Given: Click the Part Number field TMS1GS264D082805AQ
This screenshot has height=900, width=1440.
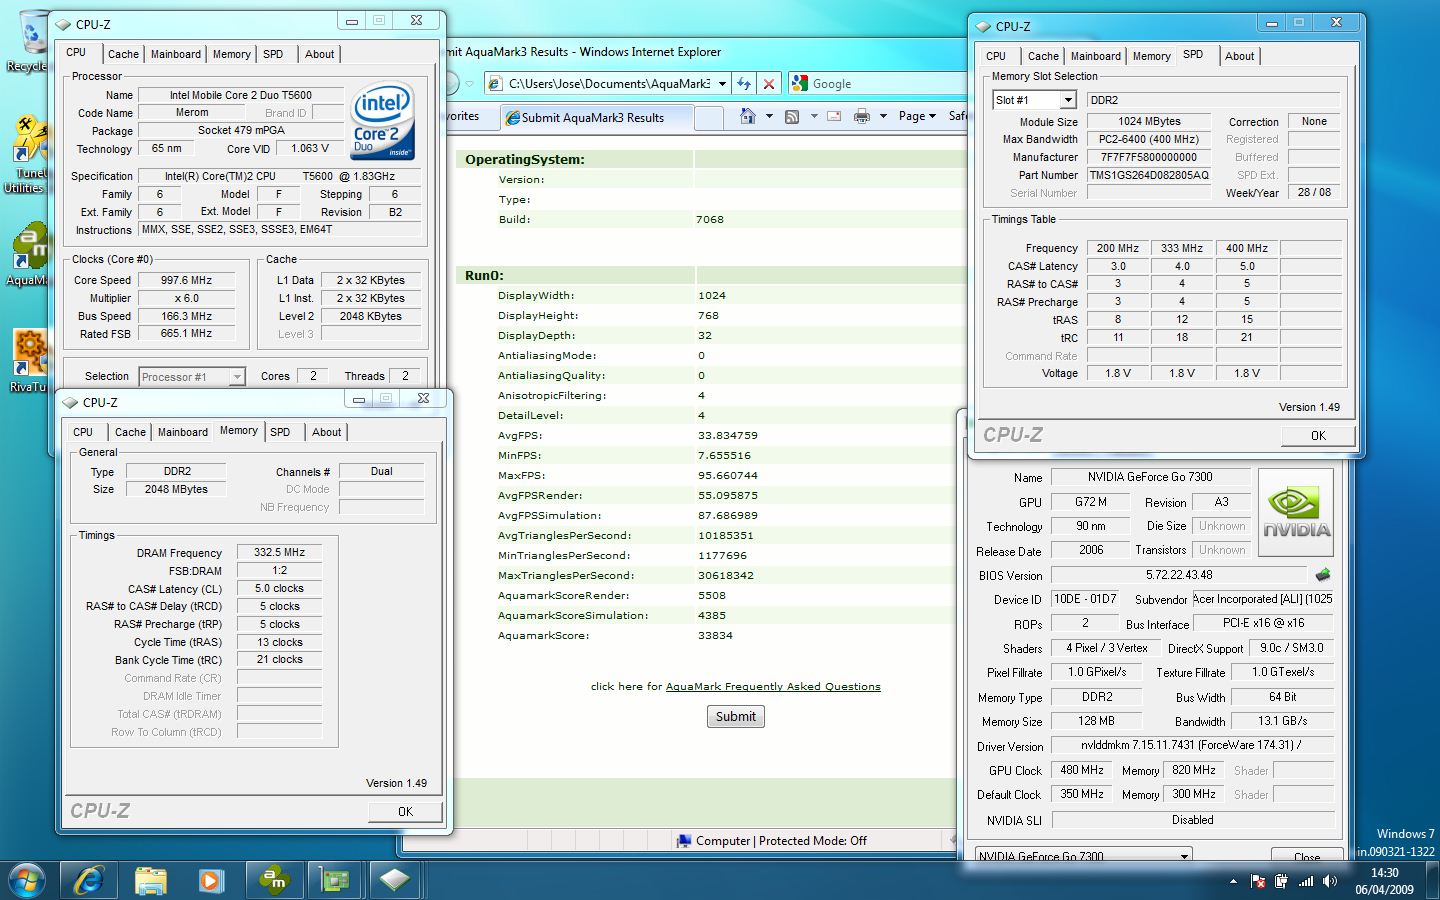Looking at the screenshot, I should click(1148, 175).
